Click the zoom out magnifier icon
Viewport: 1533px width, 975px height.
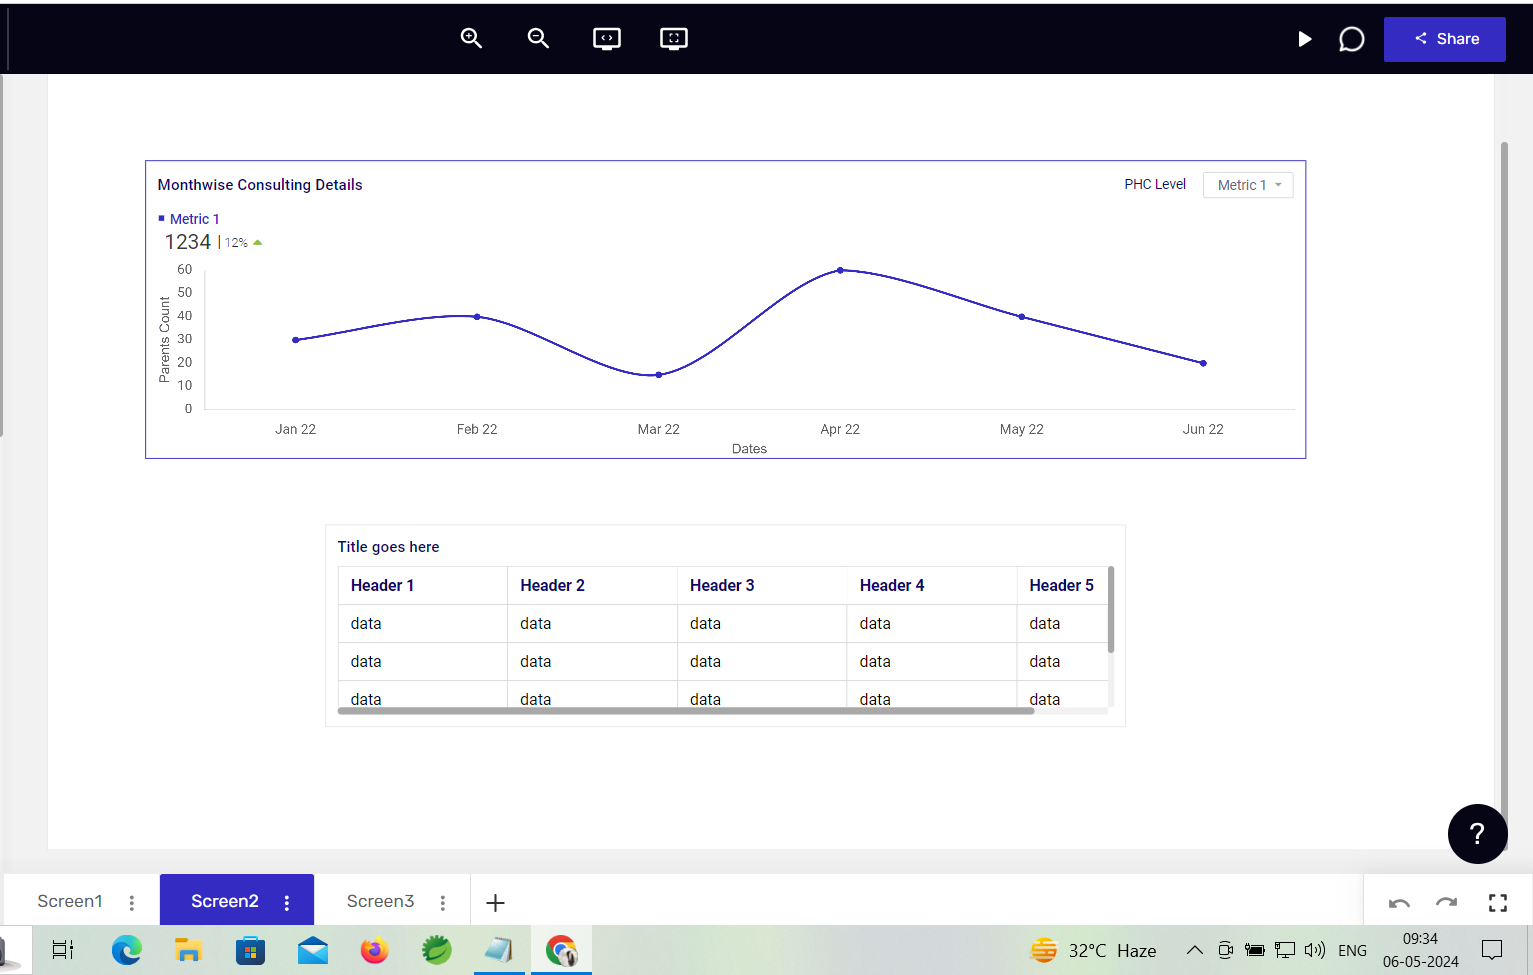point(538,38)
